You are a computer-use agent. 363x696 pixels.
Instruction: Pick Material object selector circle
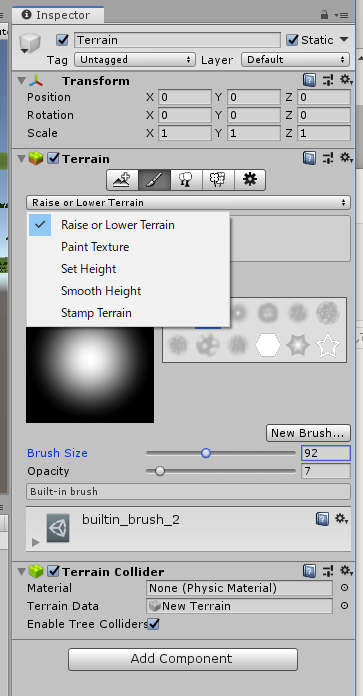click(344, 588)
